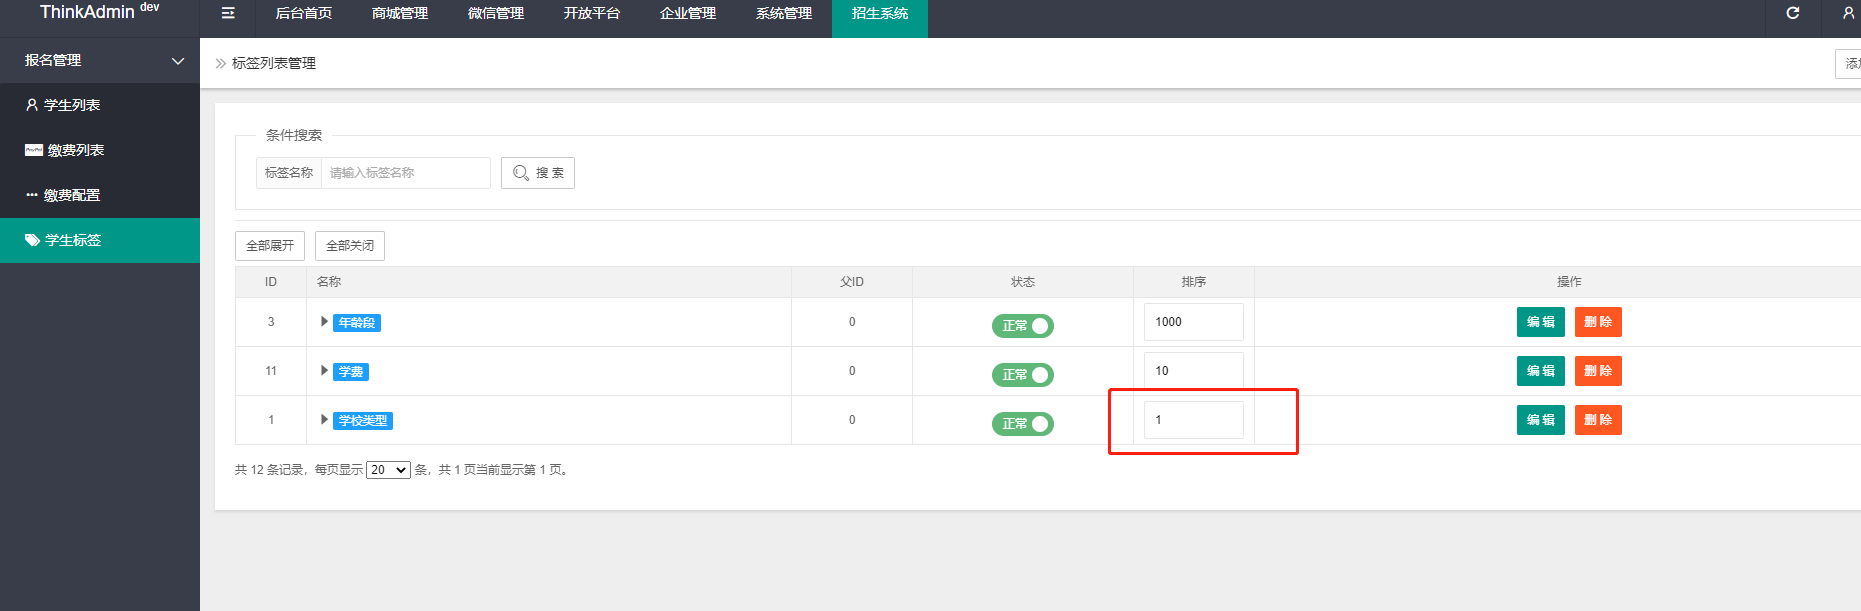This screenshot has width=1861, height=611.
Task: Click the 标签列表管理 page title
Action: 274,63
